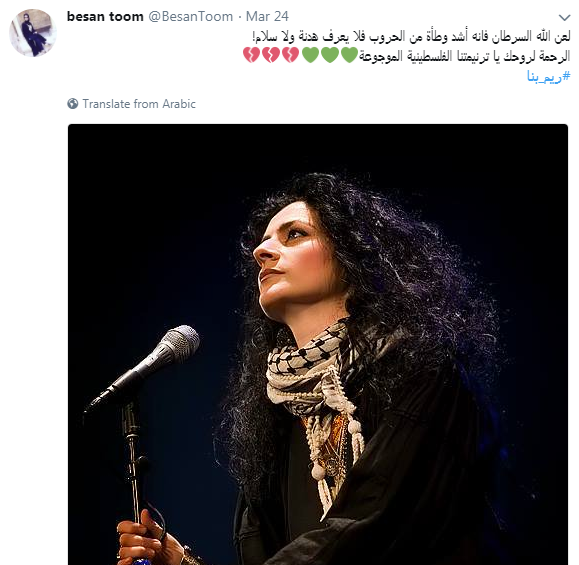Image resolution: width=579 pixels, height=565 pixels.
Task: Click the middle broken heart emoji
Action: click(271, 55)
